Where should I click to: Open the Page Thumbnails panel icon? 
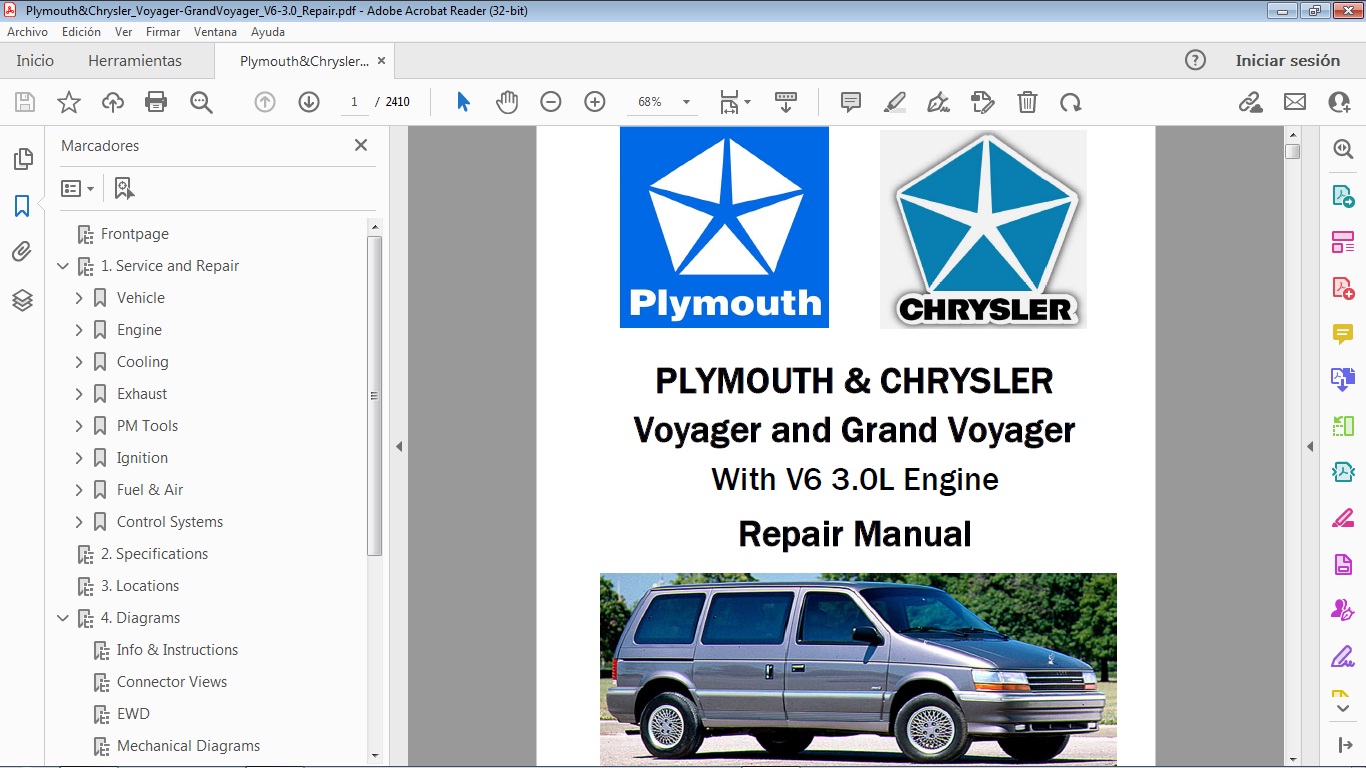point(22,158)
